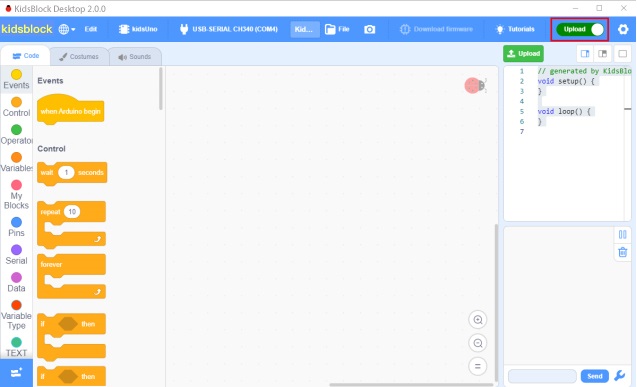Select the Control category
637x387 pixels.
[x=16, y=107]
